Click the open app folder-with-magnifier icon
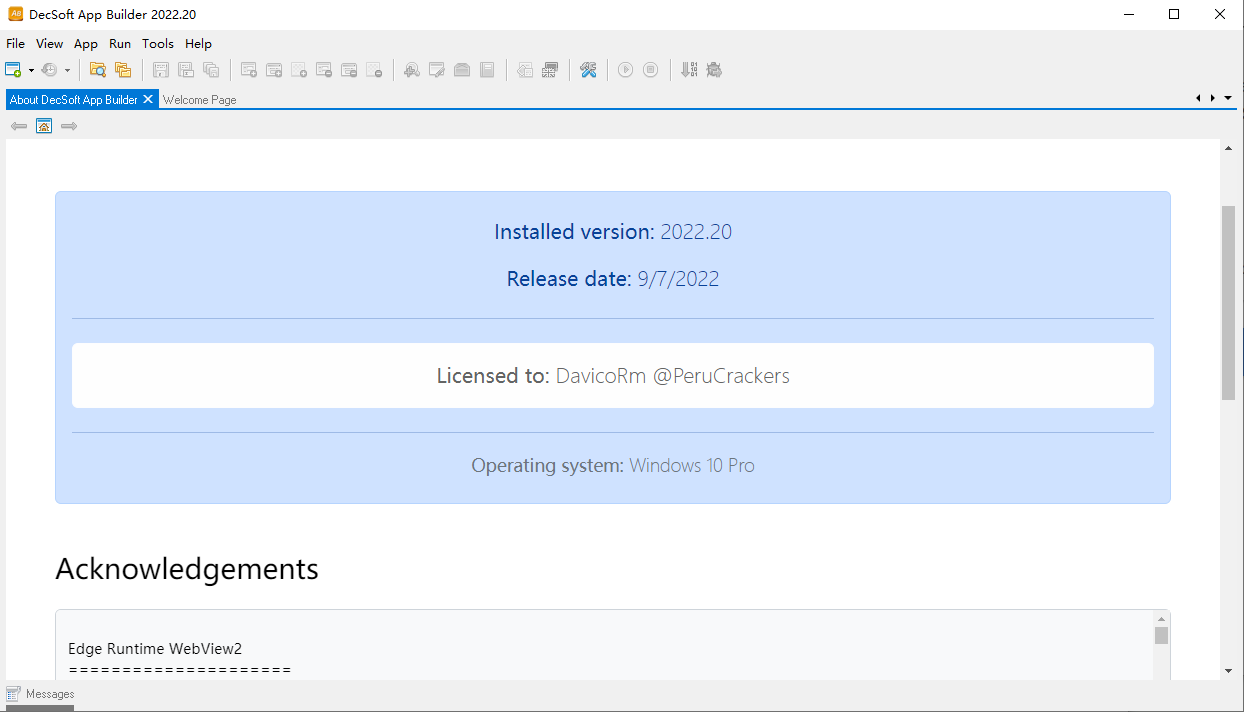The width and height of the screenshot is (1244, 712). 98,70
